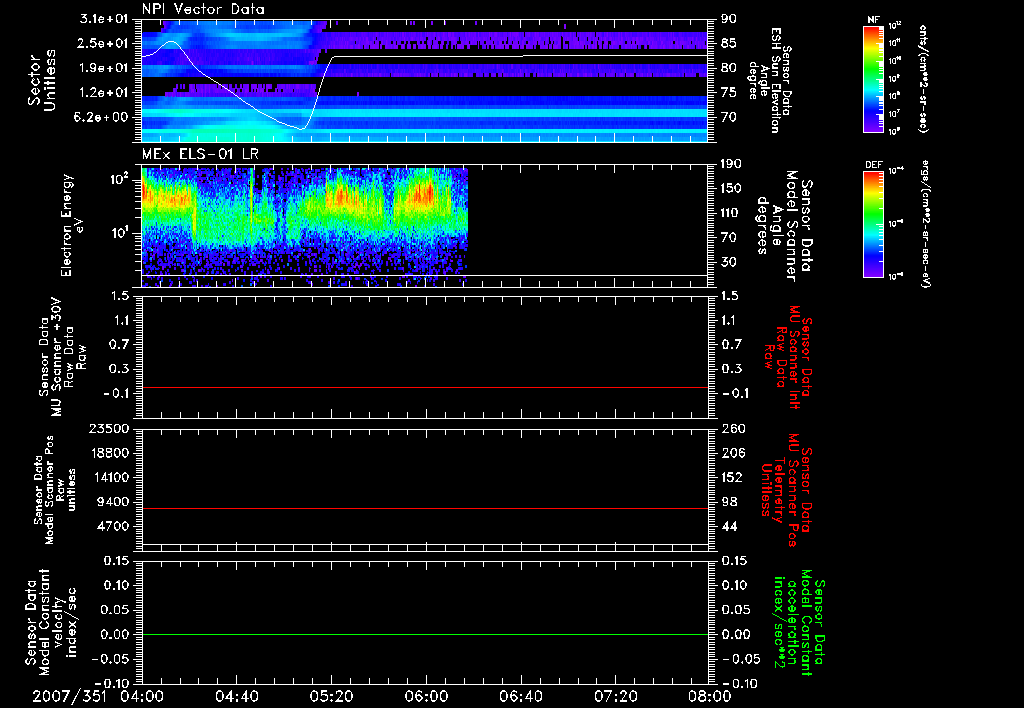Screen dimensions: 1024x708
Task: Click the "06:40" time axis label
Action: (520, 696)
